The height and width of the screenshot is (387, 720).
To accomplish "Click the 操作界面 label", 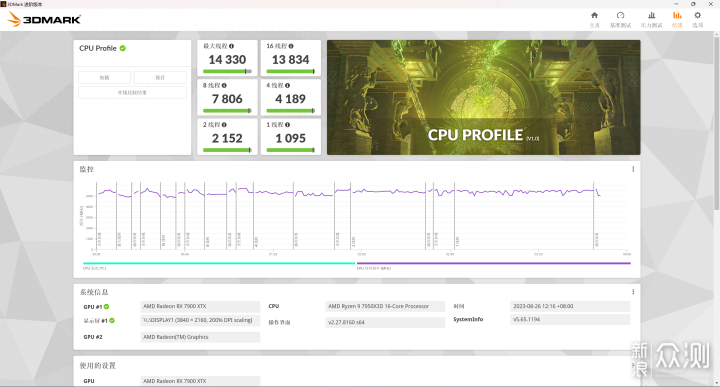I will click(279, 323).
